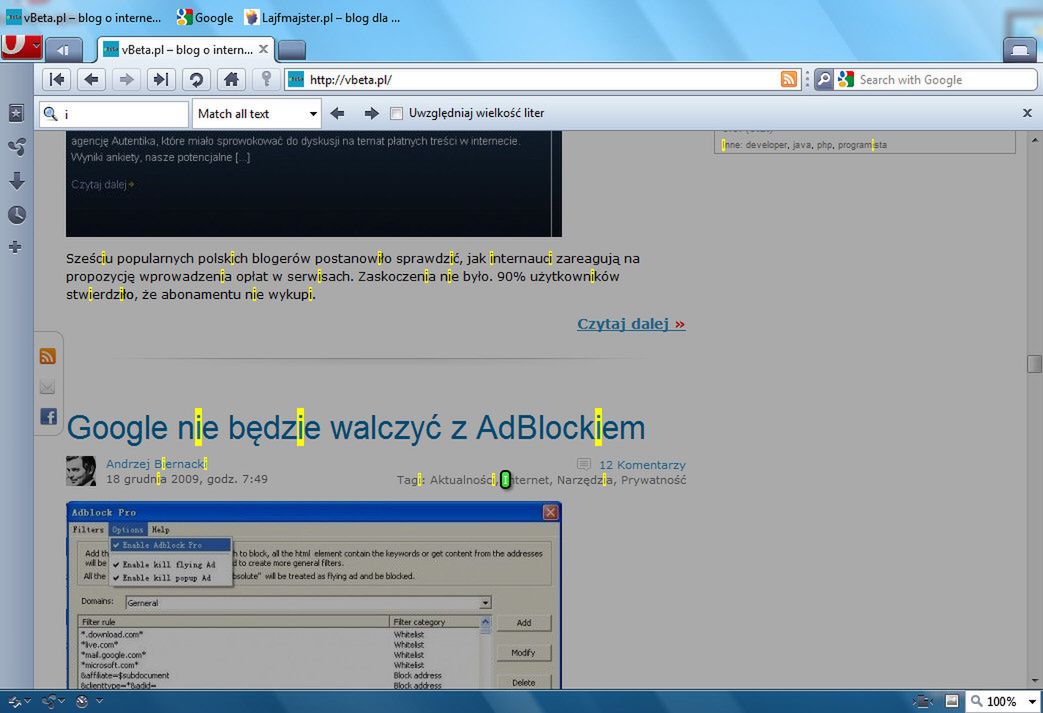Click the RSS feed icon in address bar
1043x713 pixels.
(x=788, y=79)
